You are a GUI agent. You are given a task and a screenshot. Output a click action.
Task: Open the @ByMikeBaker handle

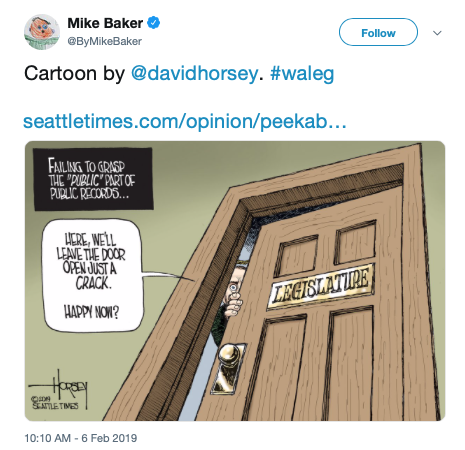[105, 41]
